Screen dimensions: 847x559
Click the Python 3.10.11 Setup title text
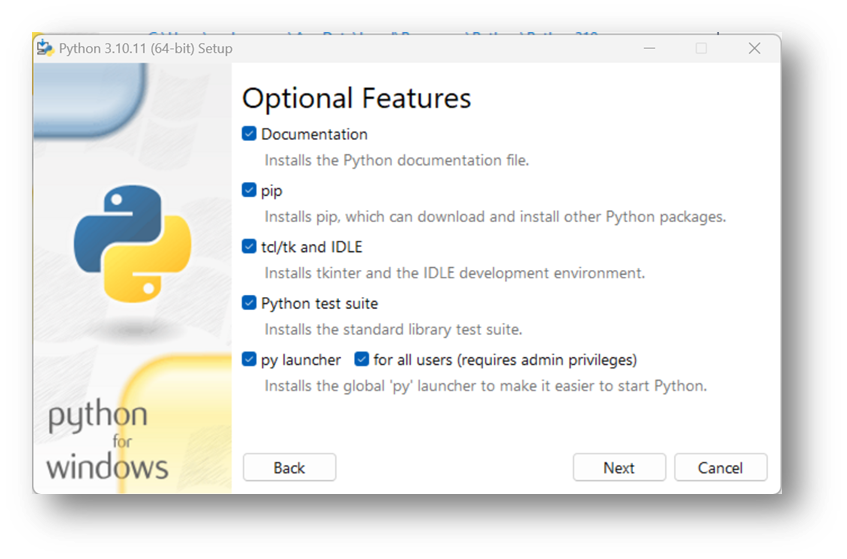(x=145, y=48)
